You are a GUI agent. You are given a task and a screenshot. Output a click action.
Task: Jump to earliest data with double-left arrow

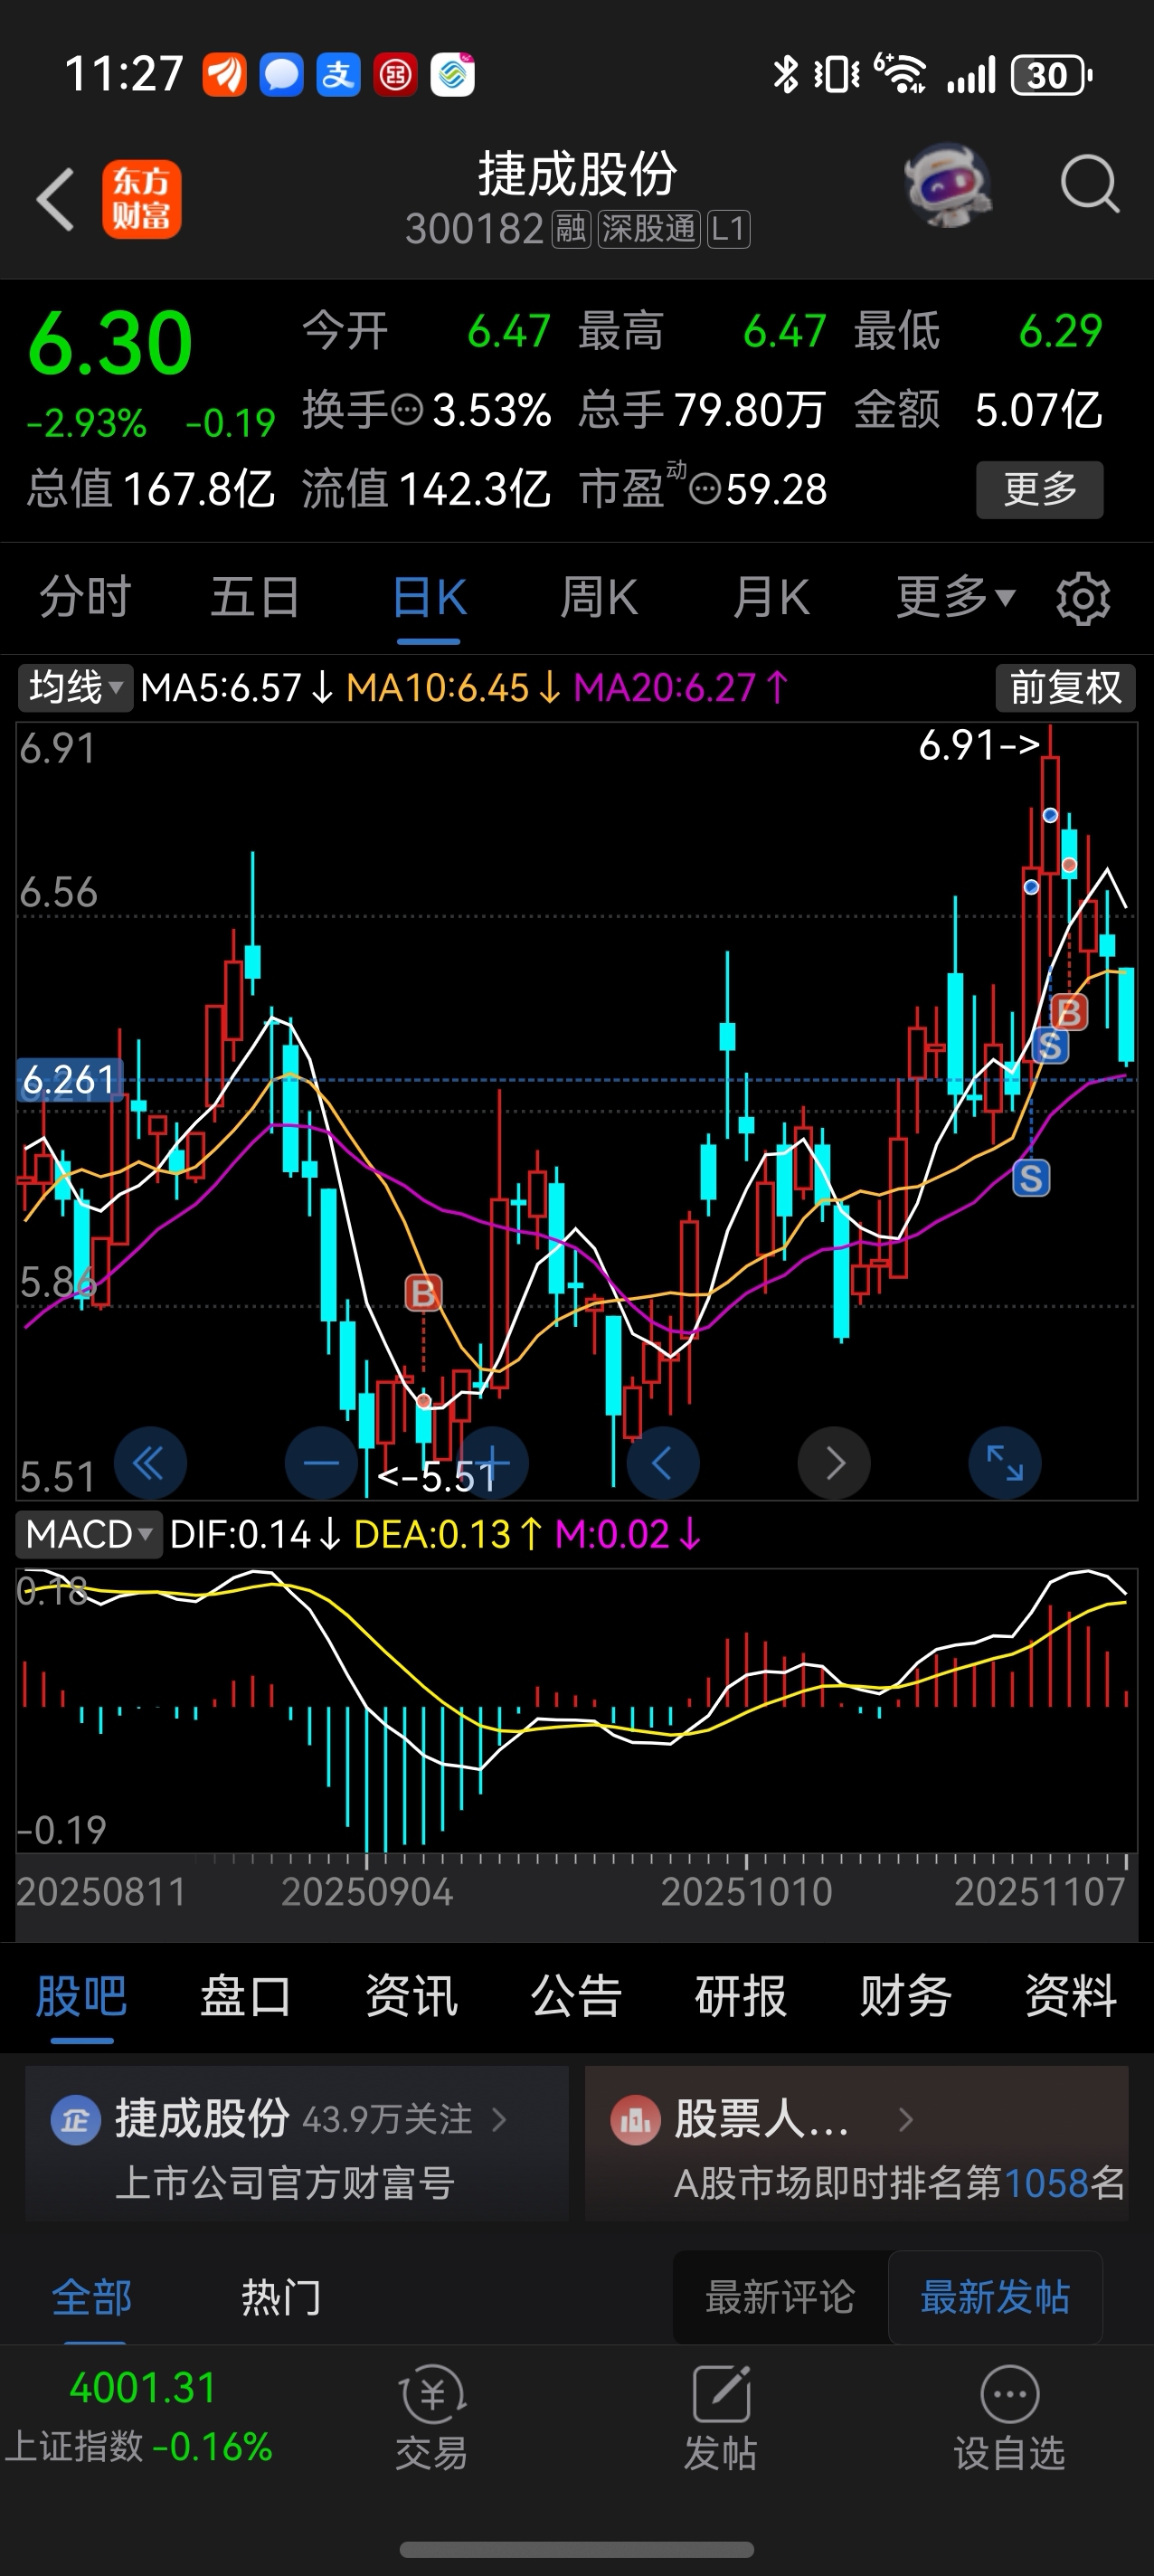point(150,1464)
